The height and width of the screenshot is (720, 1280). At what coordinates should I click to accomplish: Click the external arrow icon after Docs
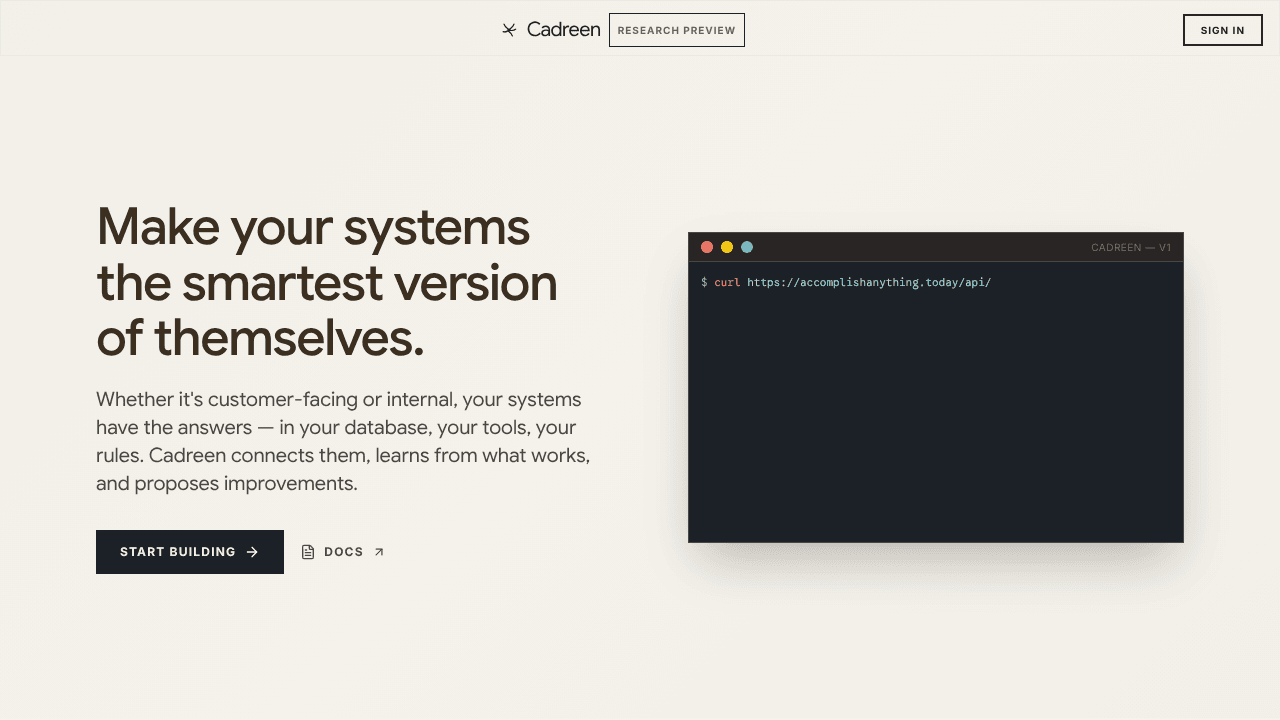[379, 552]
